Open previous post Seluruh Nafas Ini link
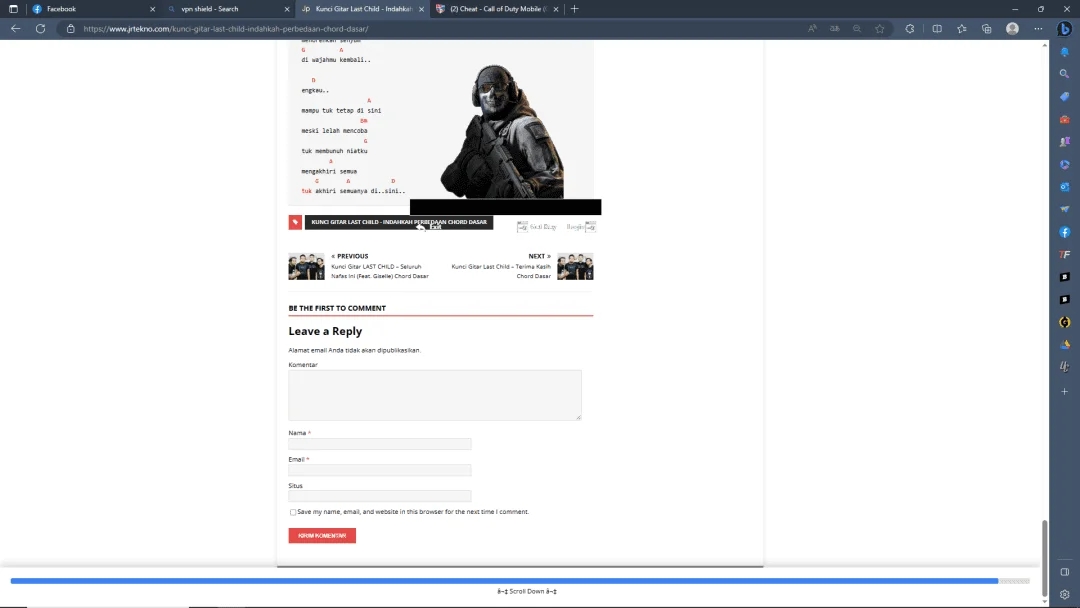Viewport: 1080px width, 608px height. pos(380,271)
